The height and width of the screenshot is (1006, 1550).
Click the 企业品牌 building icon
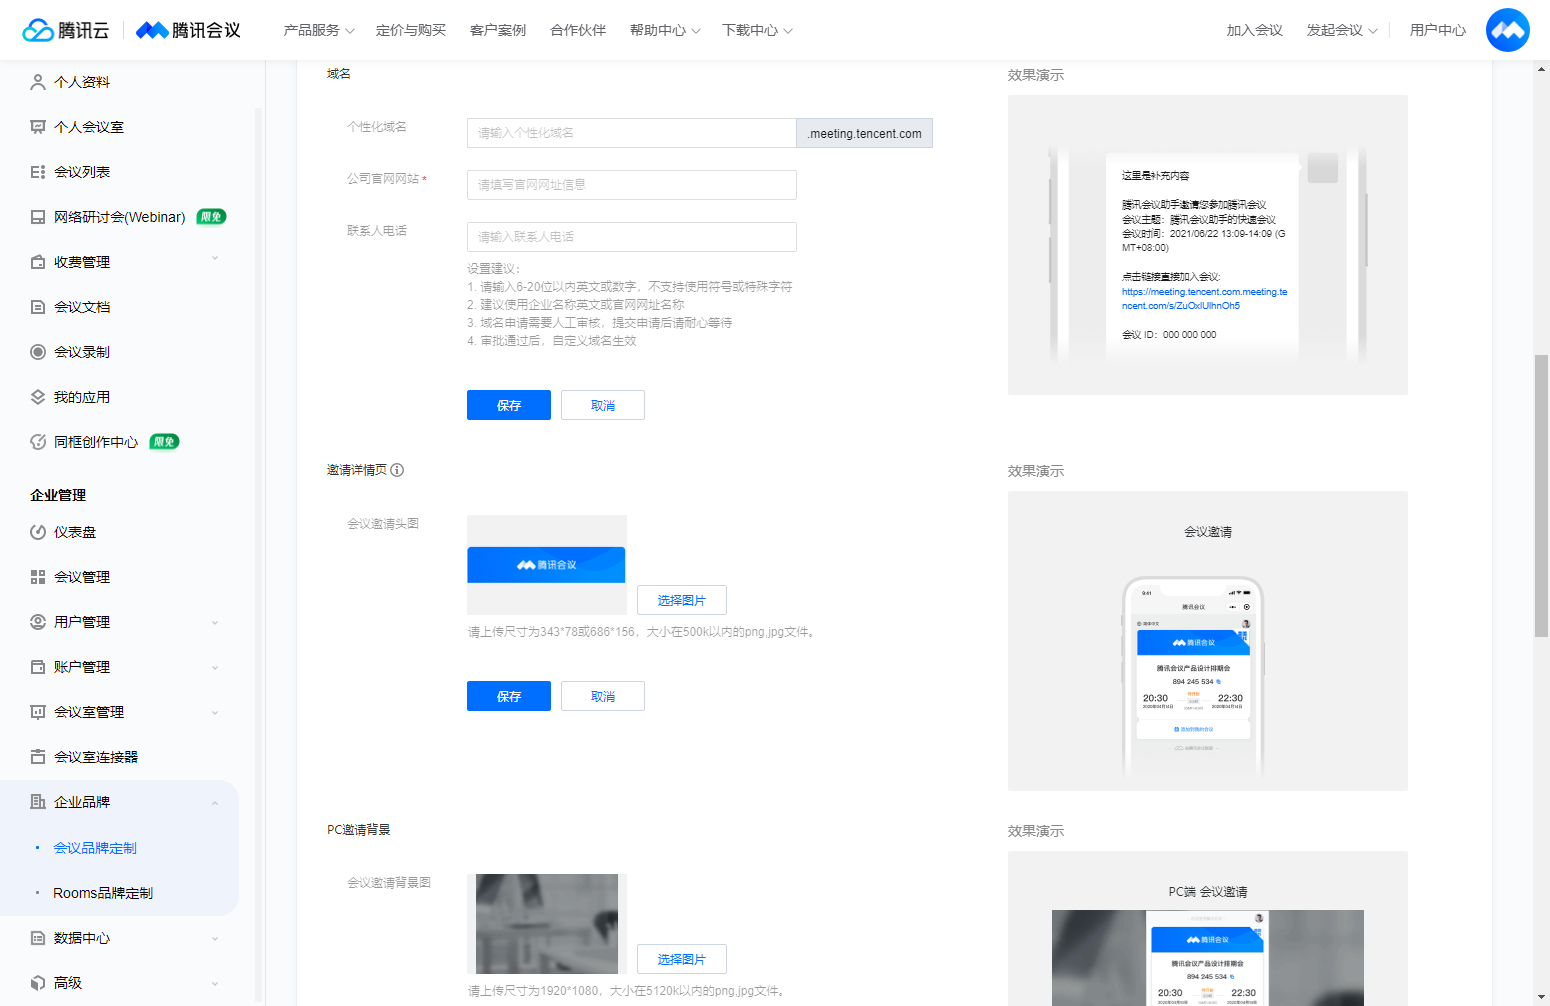[38, 802]
